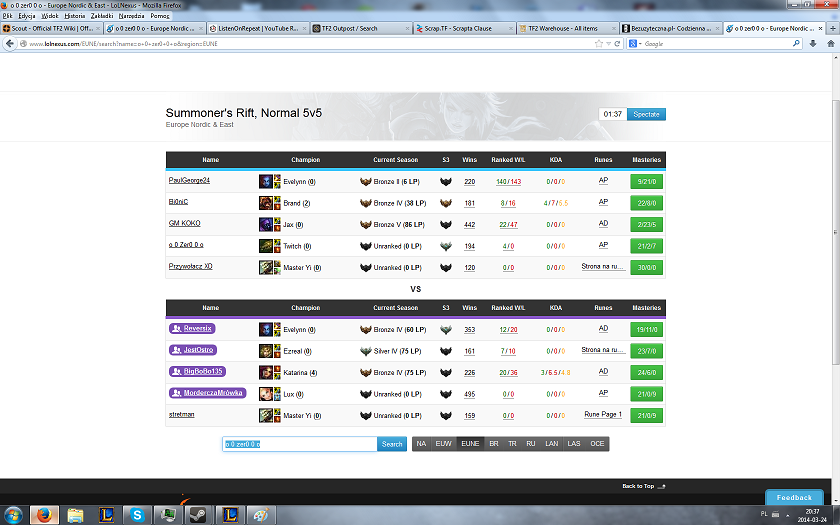Expand the address bar history dropdown arrow
This screenshot has height=525, width=840.
click(x=609, y=44)
